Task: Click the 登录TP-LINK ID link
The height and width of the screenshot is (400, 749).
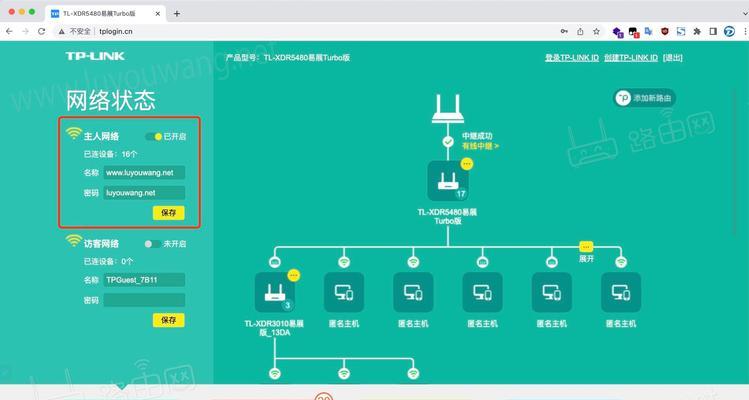Action: (572, 58)
